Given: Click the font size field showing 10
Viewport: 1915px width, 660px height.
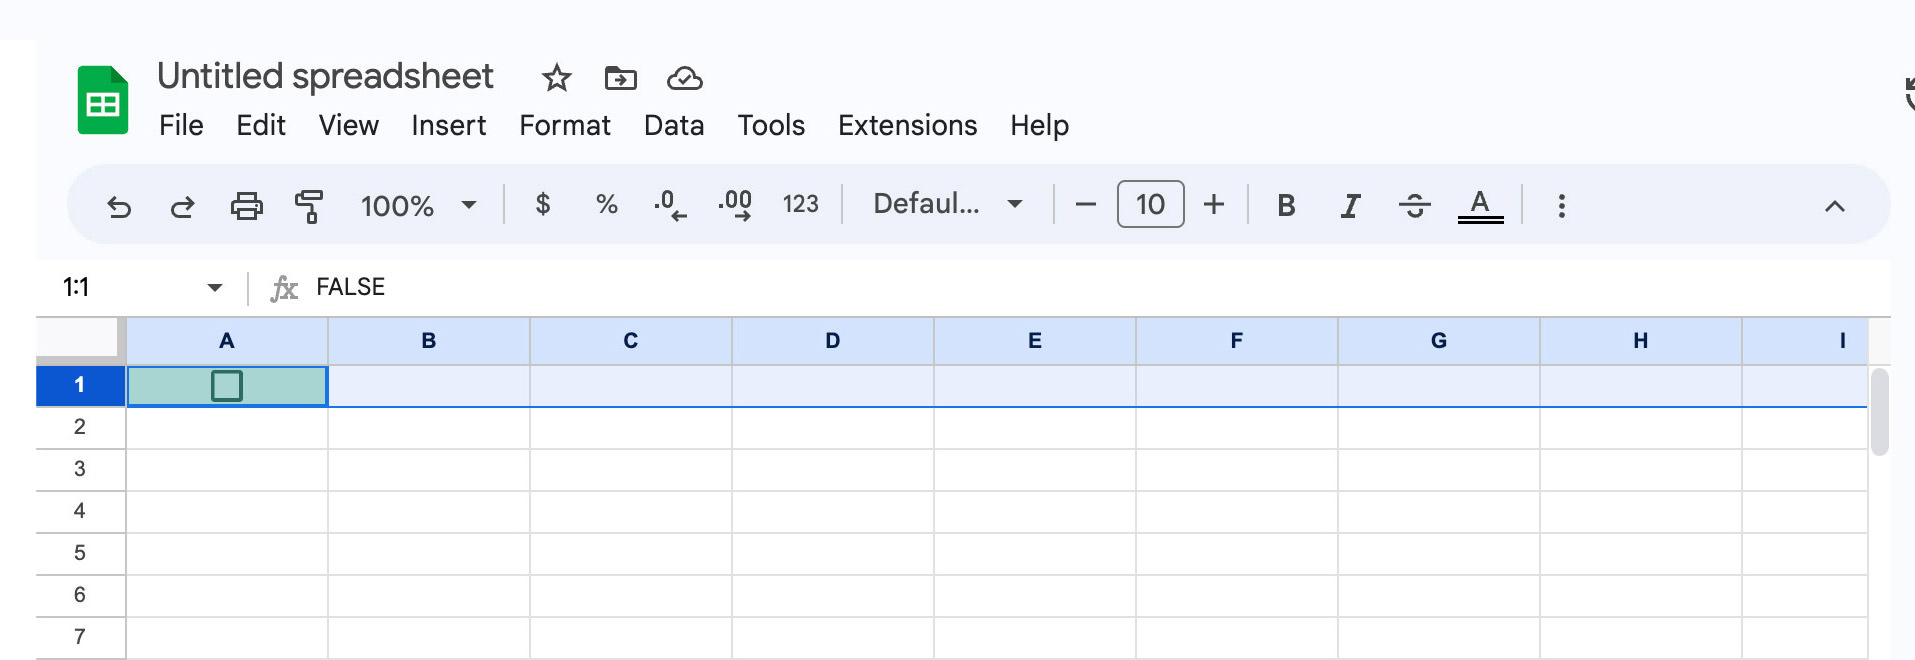Looking at the screenshot, I should pos(1150,205).
